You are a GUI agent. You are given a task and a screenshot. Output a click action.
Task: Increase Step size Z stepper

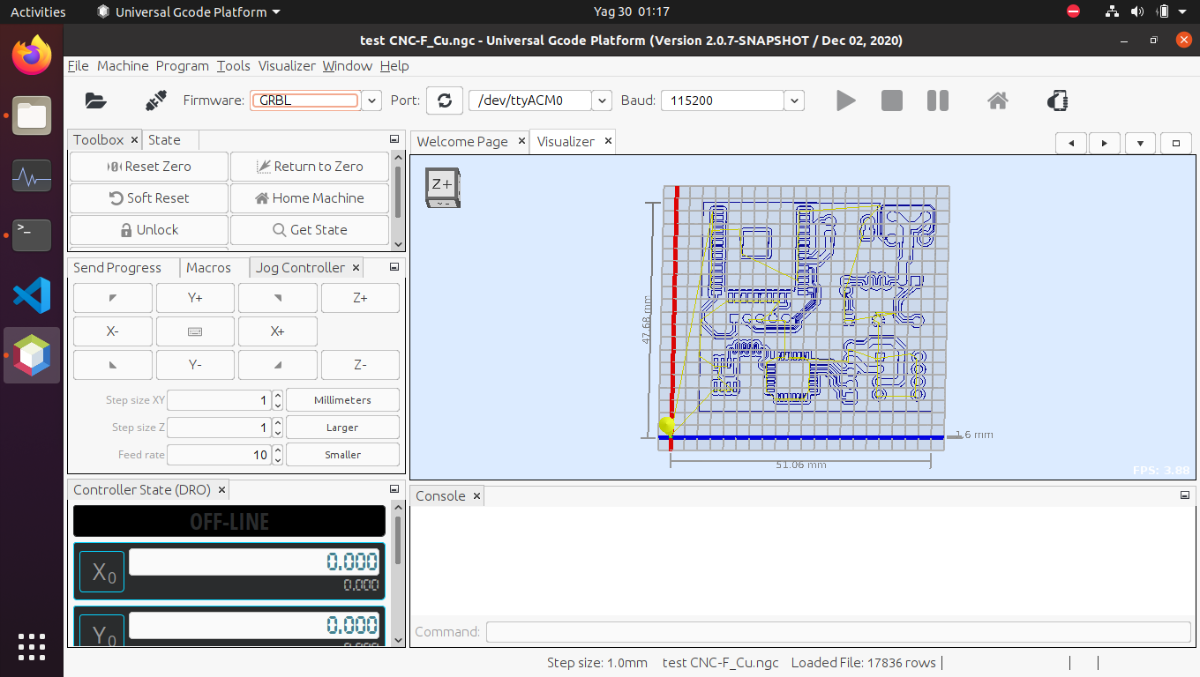pos(278,422)
